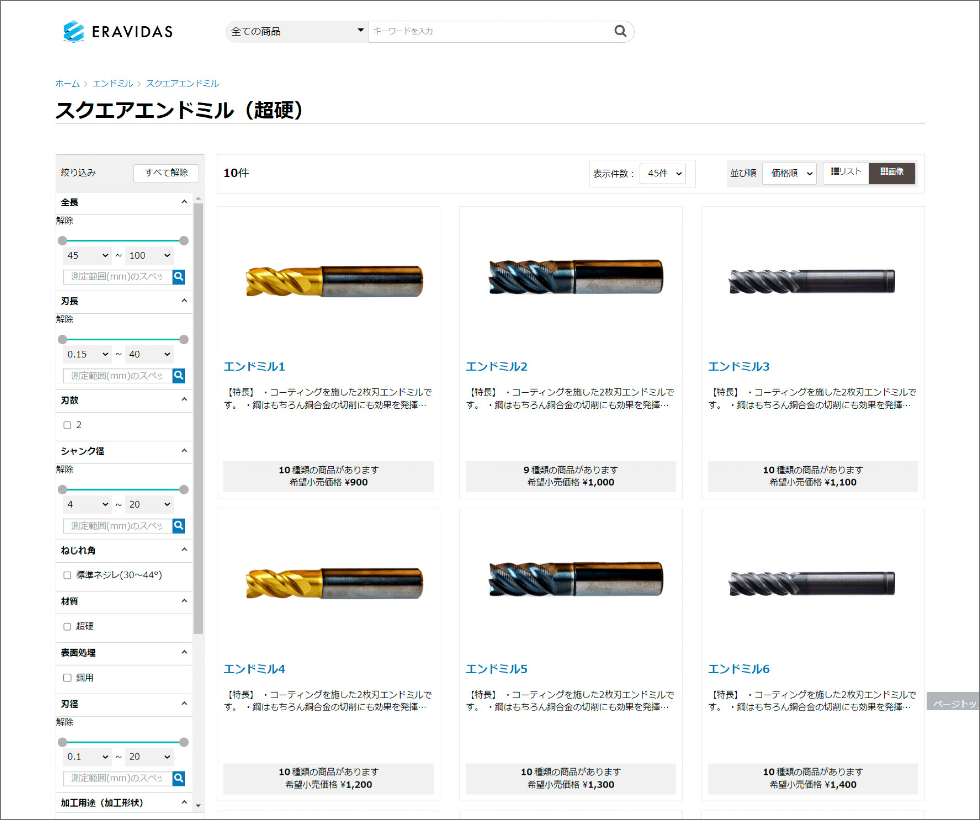Open the 全長 minimum value dropdown (45)

tap(88, 255)
